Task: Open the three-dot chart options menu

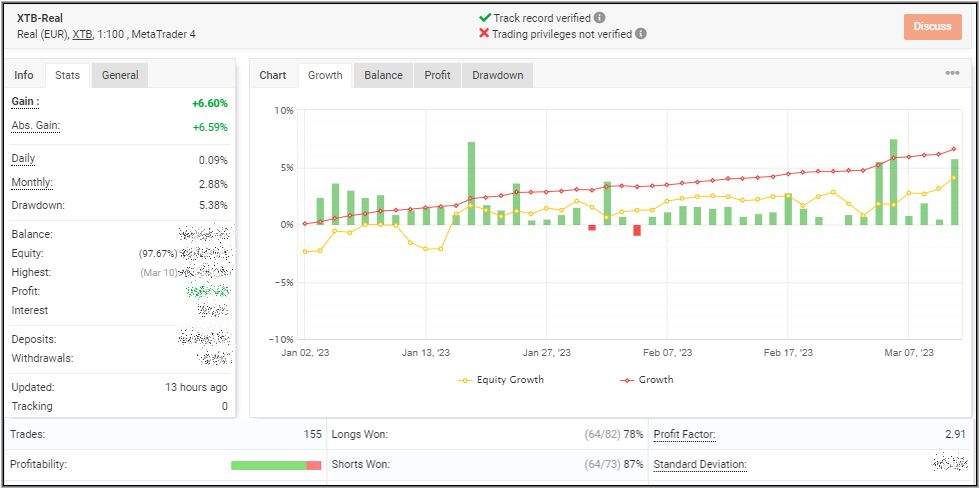Action: [952, 73]
